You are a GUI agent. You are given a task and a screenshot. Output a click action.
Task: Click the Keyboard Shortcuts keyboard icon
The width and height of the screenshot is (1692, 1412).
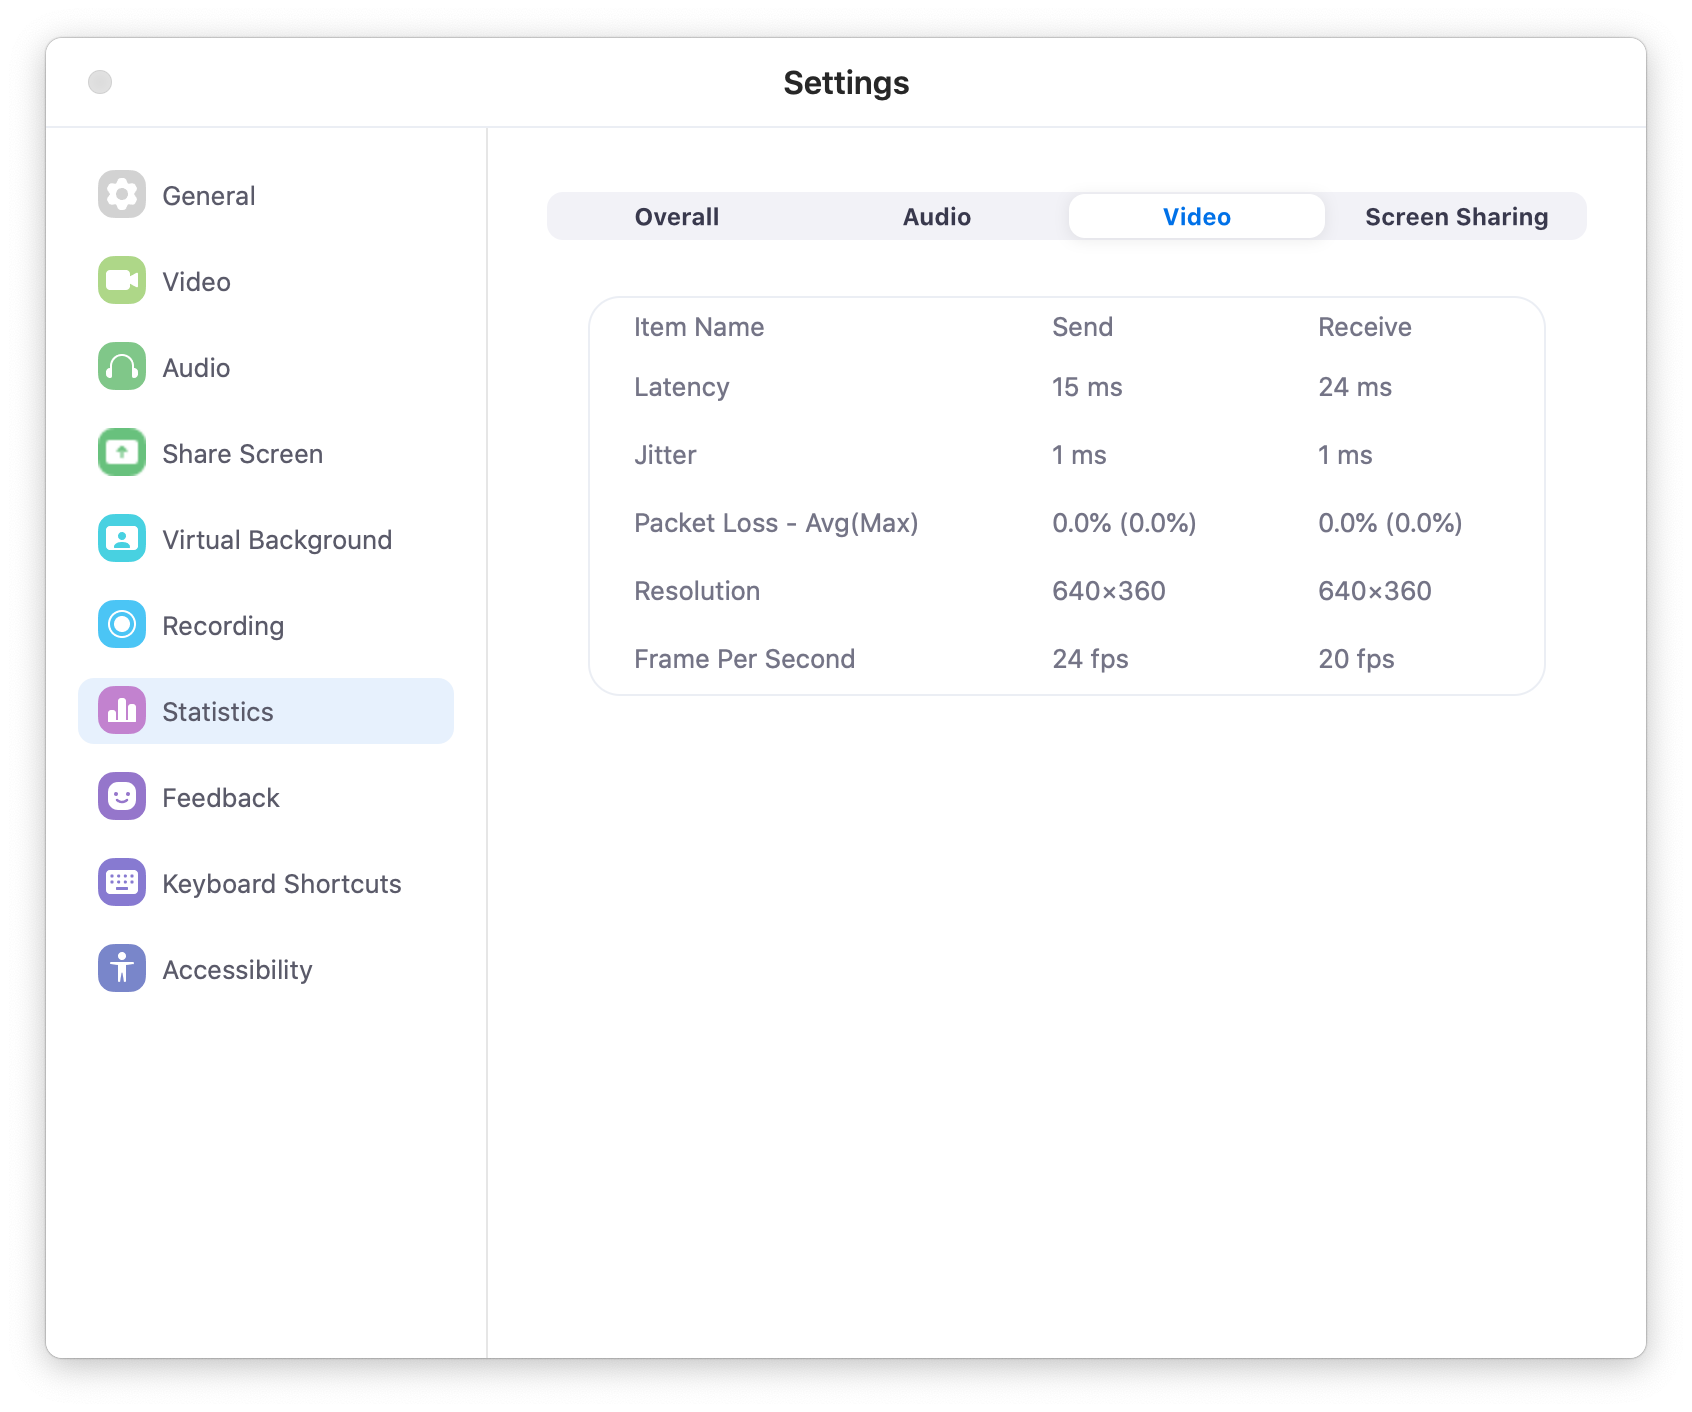122,882
